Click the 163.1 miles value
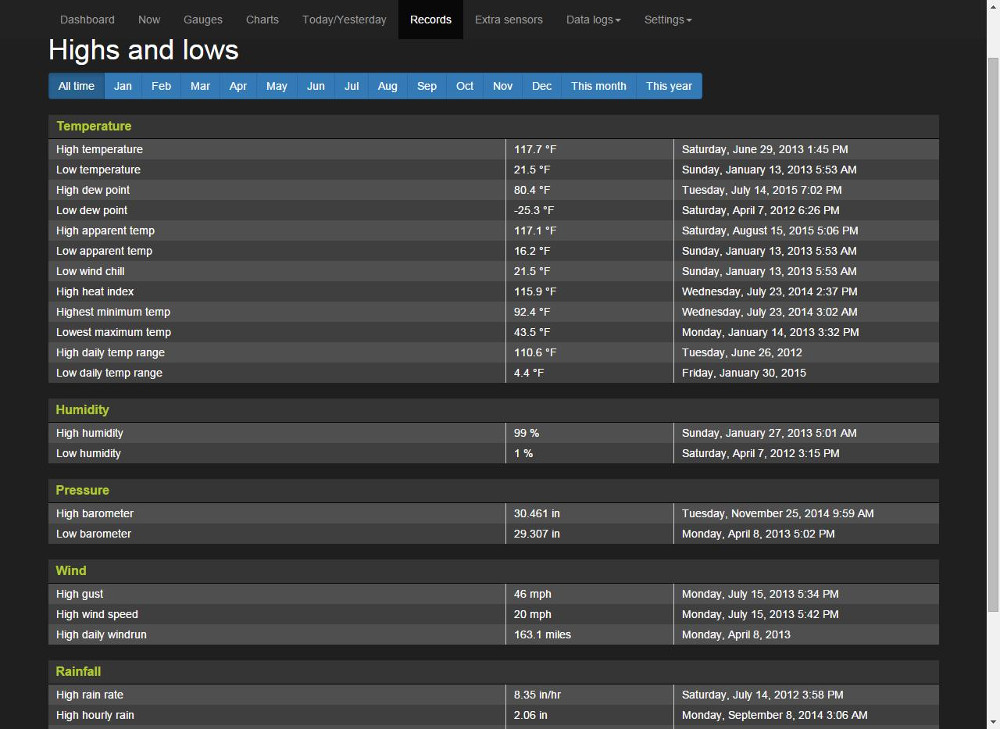 (543, 635)
